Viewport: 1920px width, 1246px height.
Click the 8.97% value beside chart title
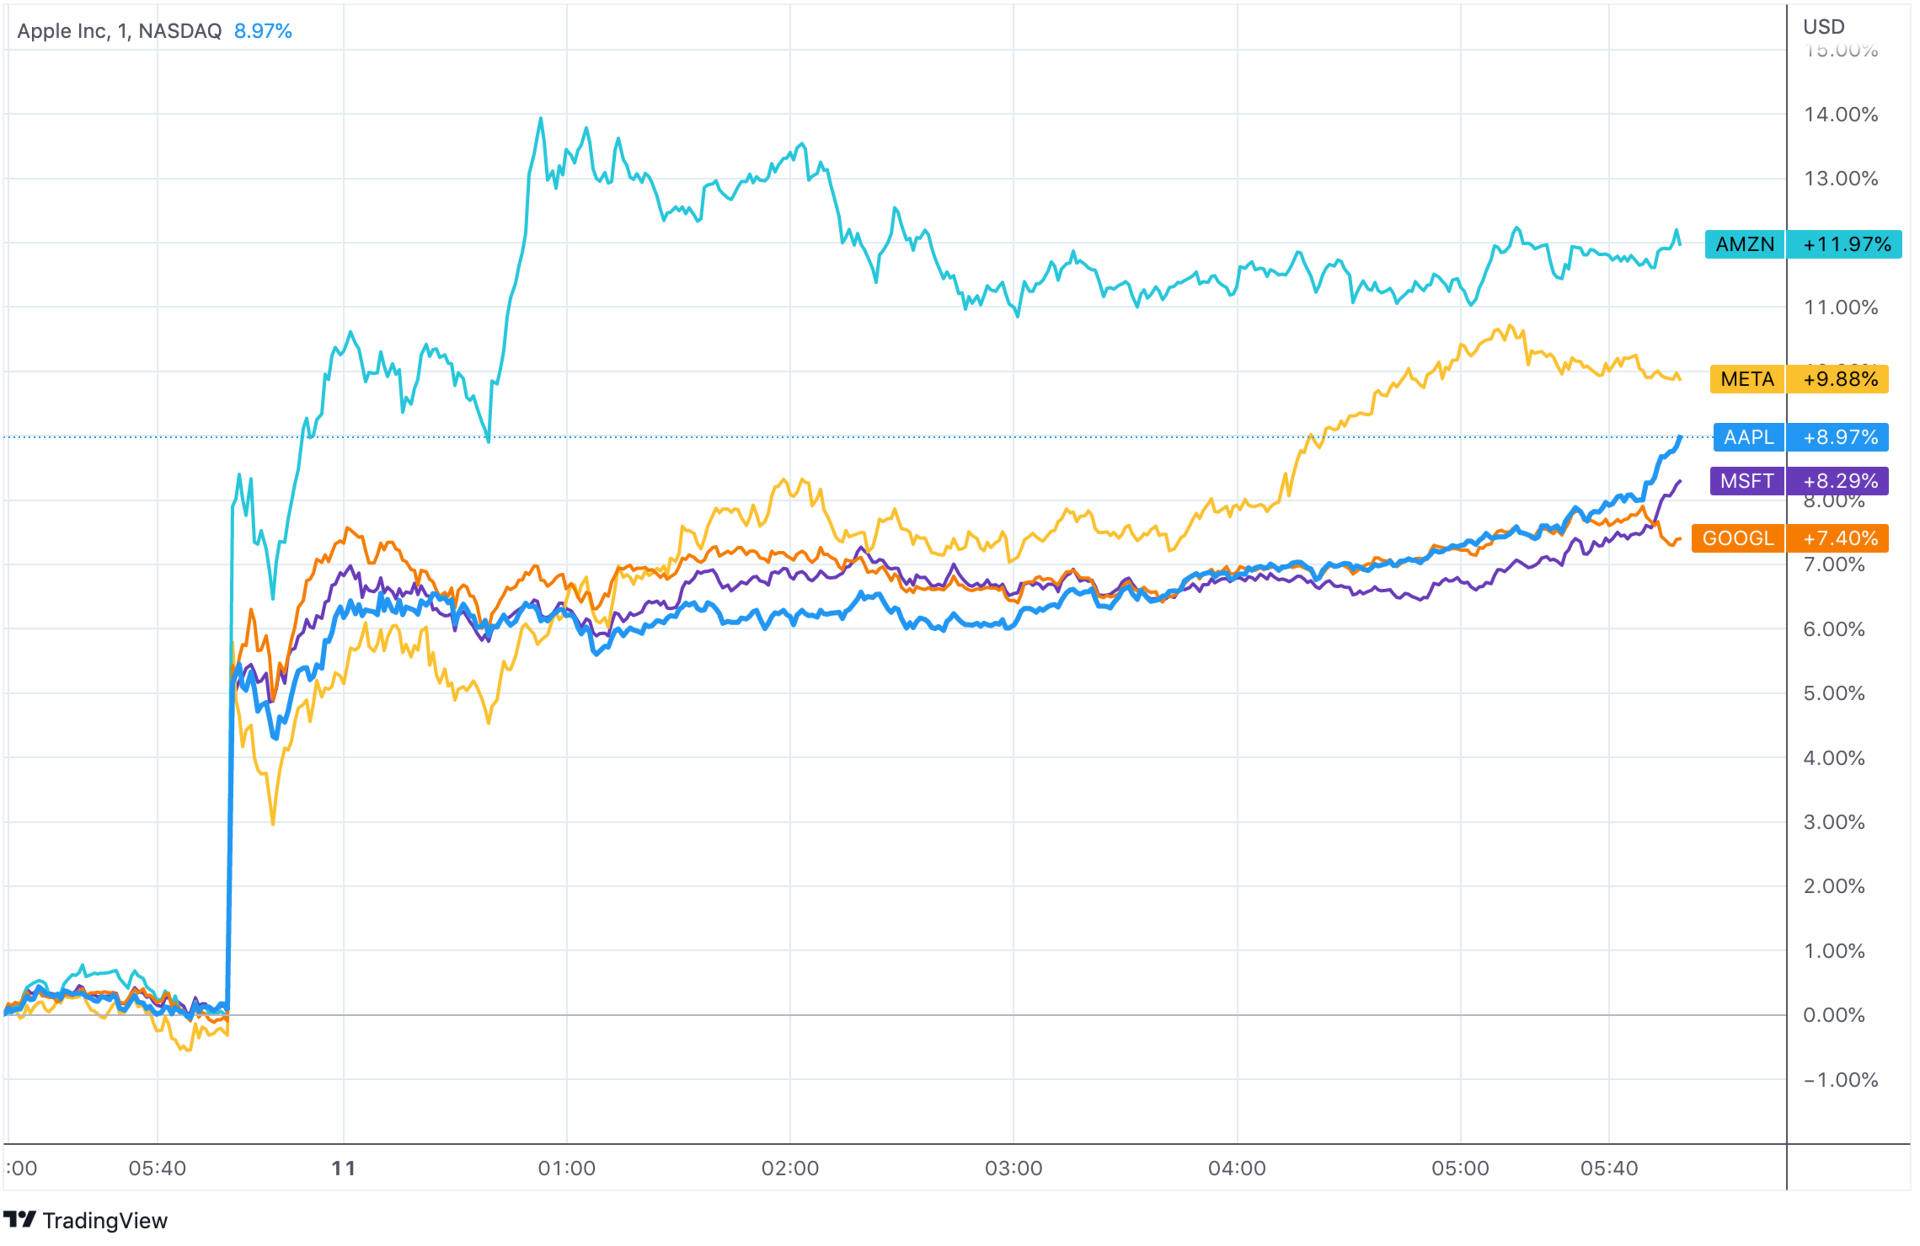point(263,31)
